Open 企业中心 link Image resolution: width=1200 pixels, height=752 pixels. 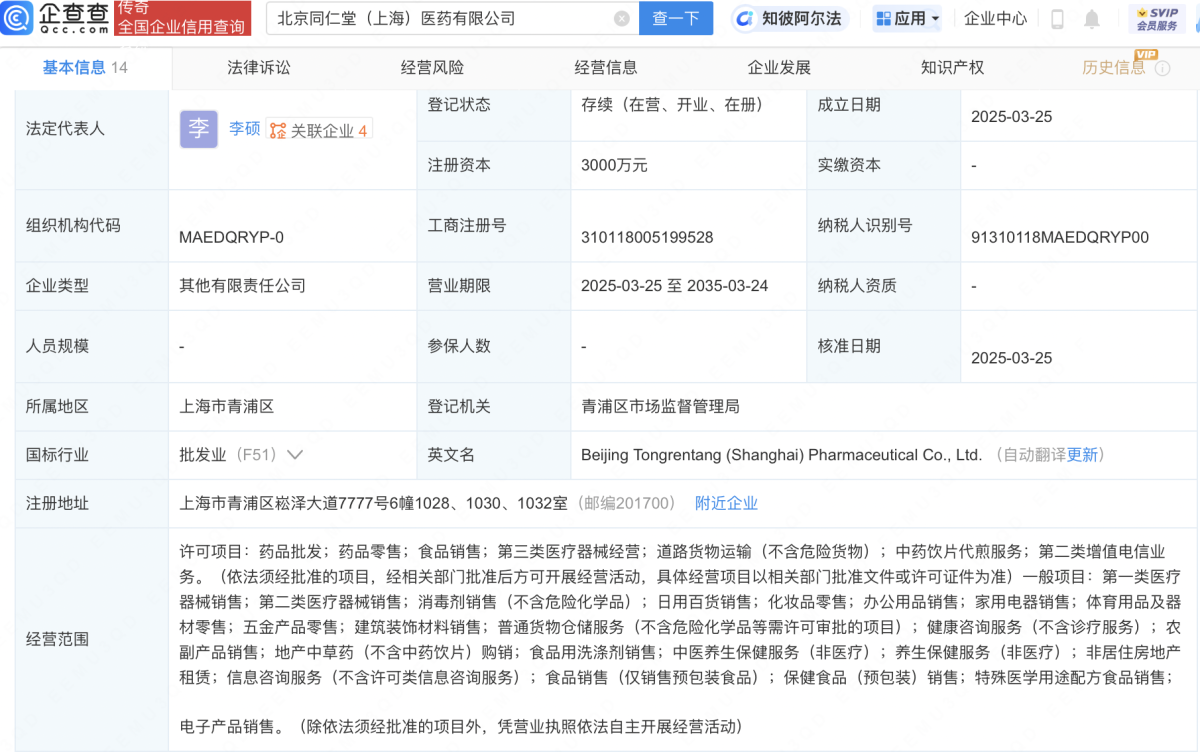tap(995, 18)
